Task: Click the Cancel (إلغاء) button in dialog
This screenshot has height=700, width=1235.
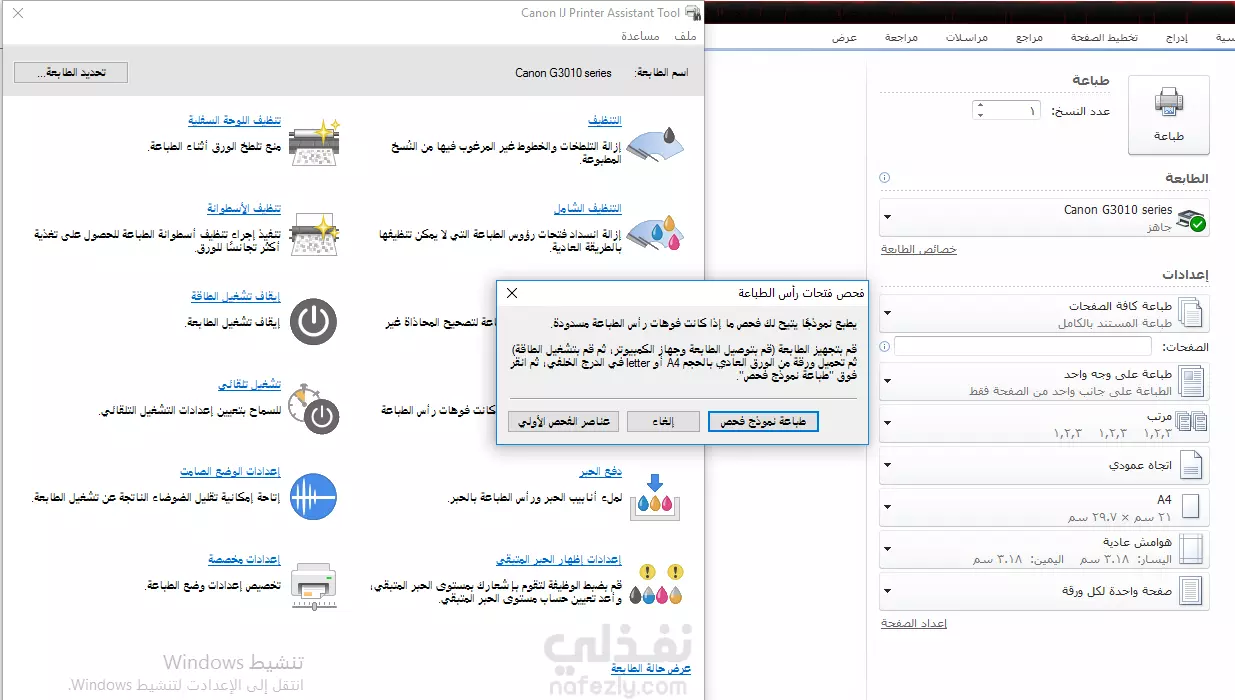Action: tap(663, 422)
